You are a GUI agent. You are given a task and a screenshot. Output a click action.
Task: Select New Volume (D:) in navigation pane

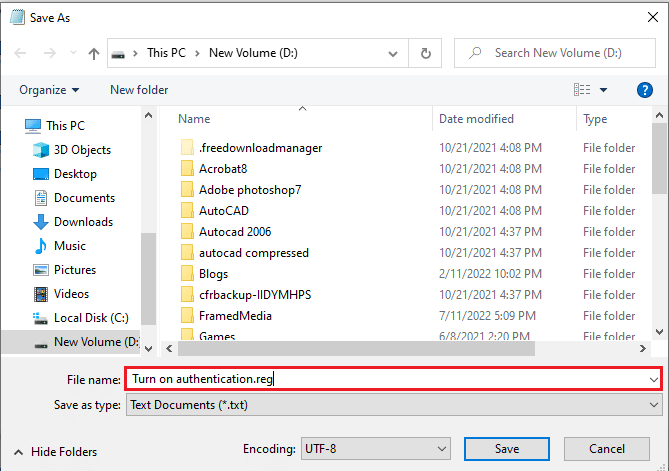coord(70,342)
